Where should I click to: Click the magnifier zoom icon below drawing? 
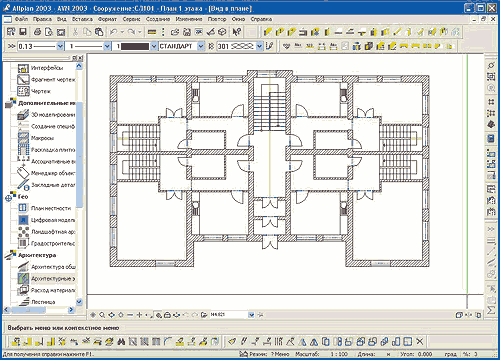point(102,314)
